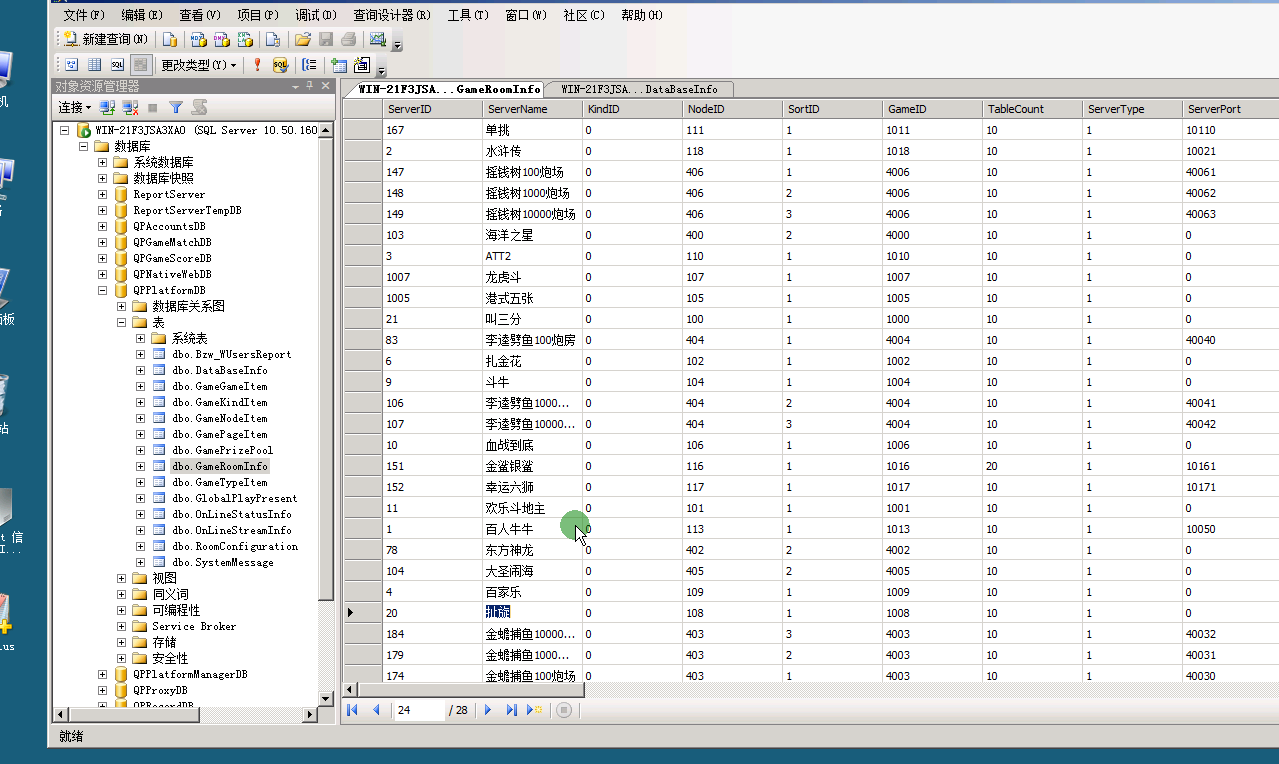Toggle the Results pane icon
The image size is (1279, 764).
141,64
